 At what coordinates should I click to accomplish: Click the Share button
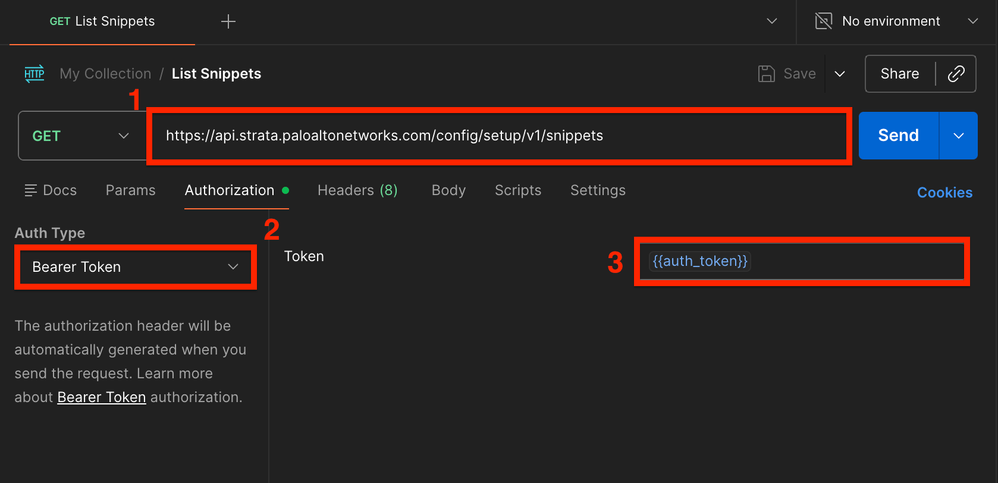click(x=900, y=74)
